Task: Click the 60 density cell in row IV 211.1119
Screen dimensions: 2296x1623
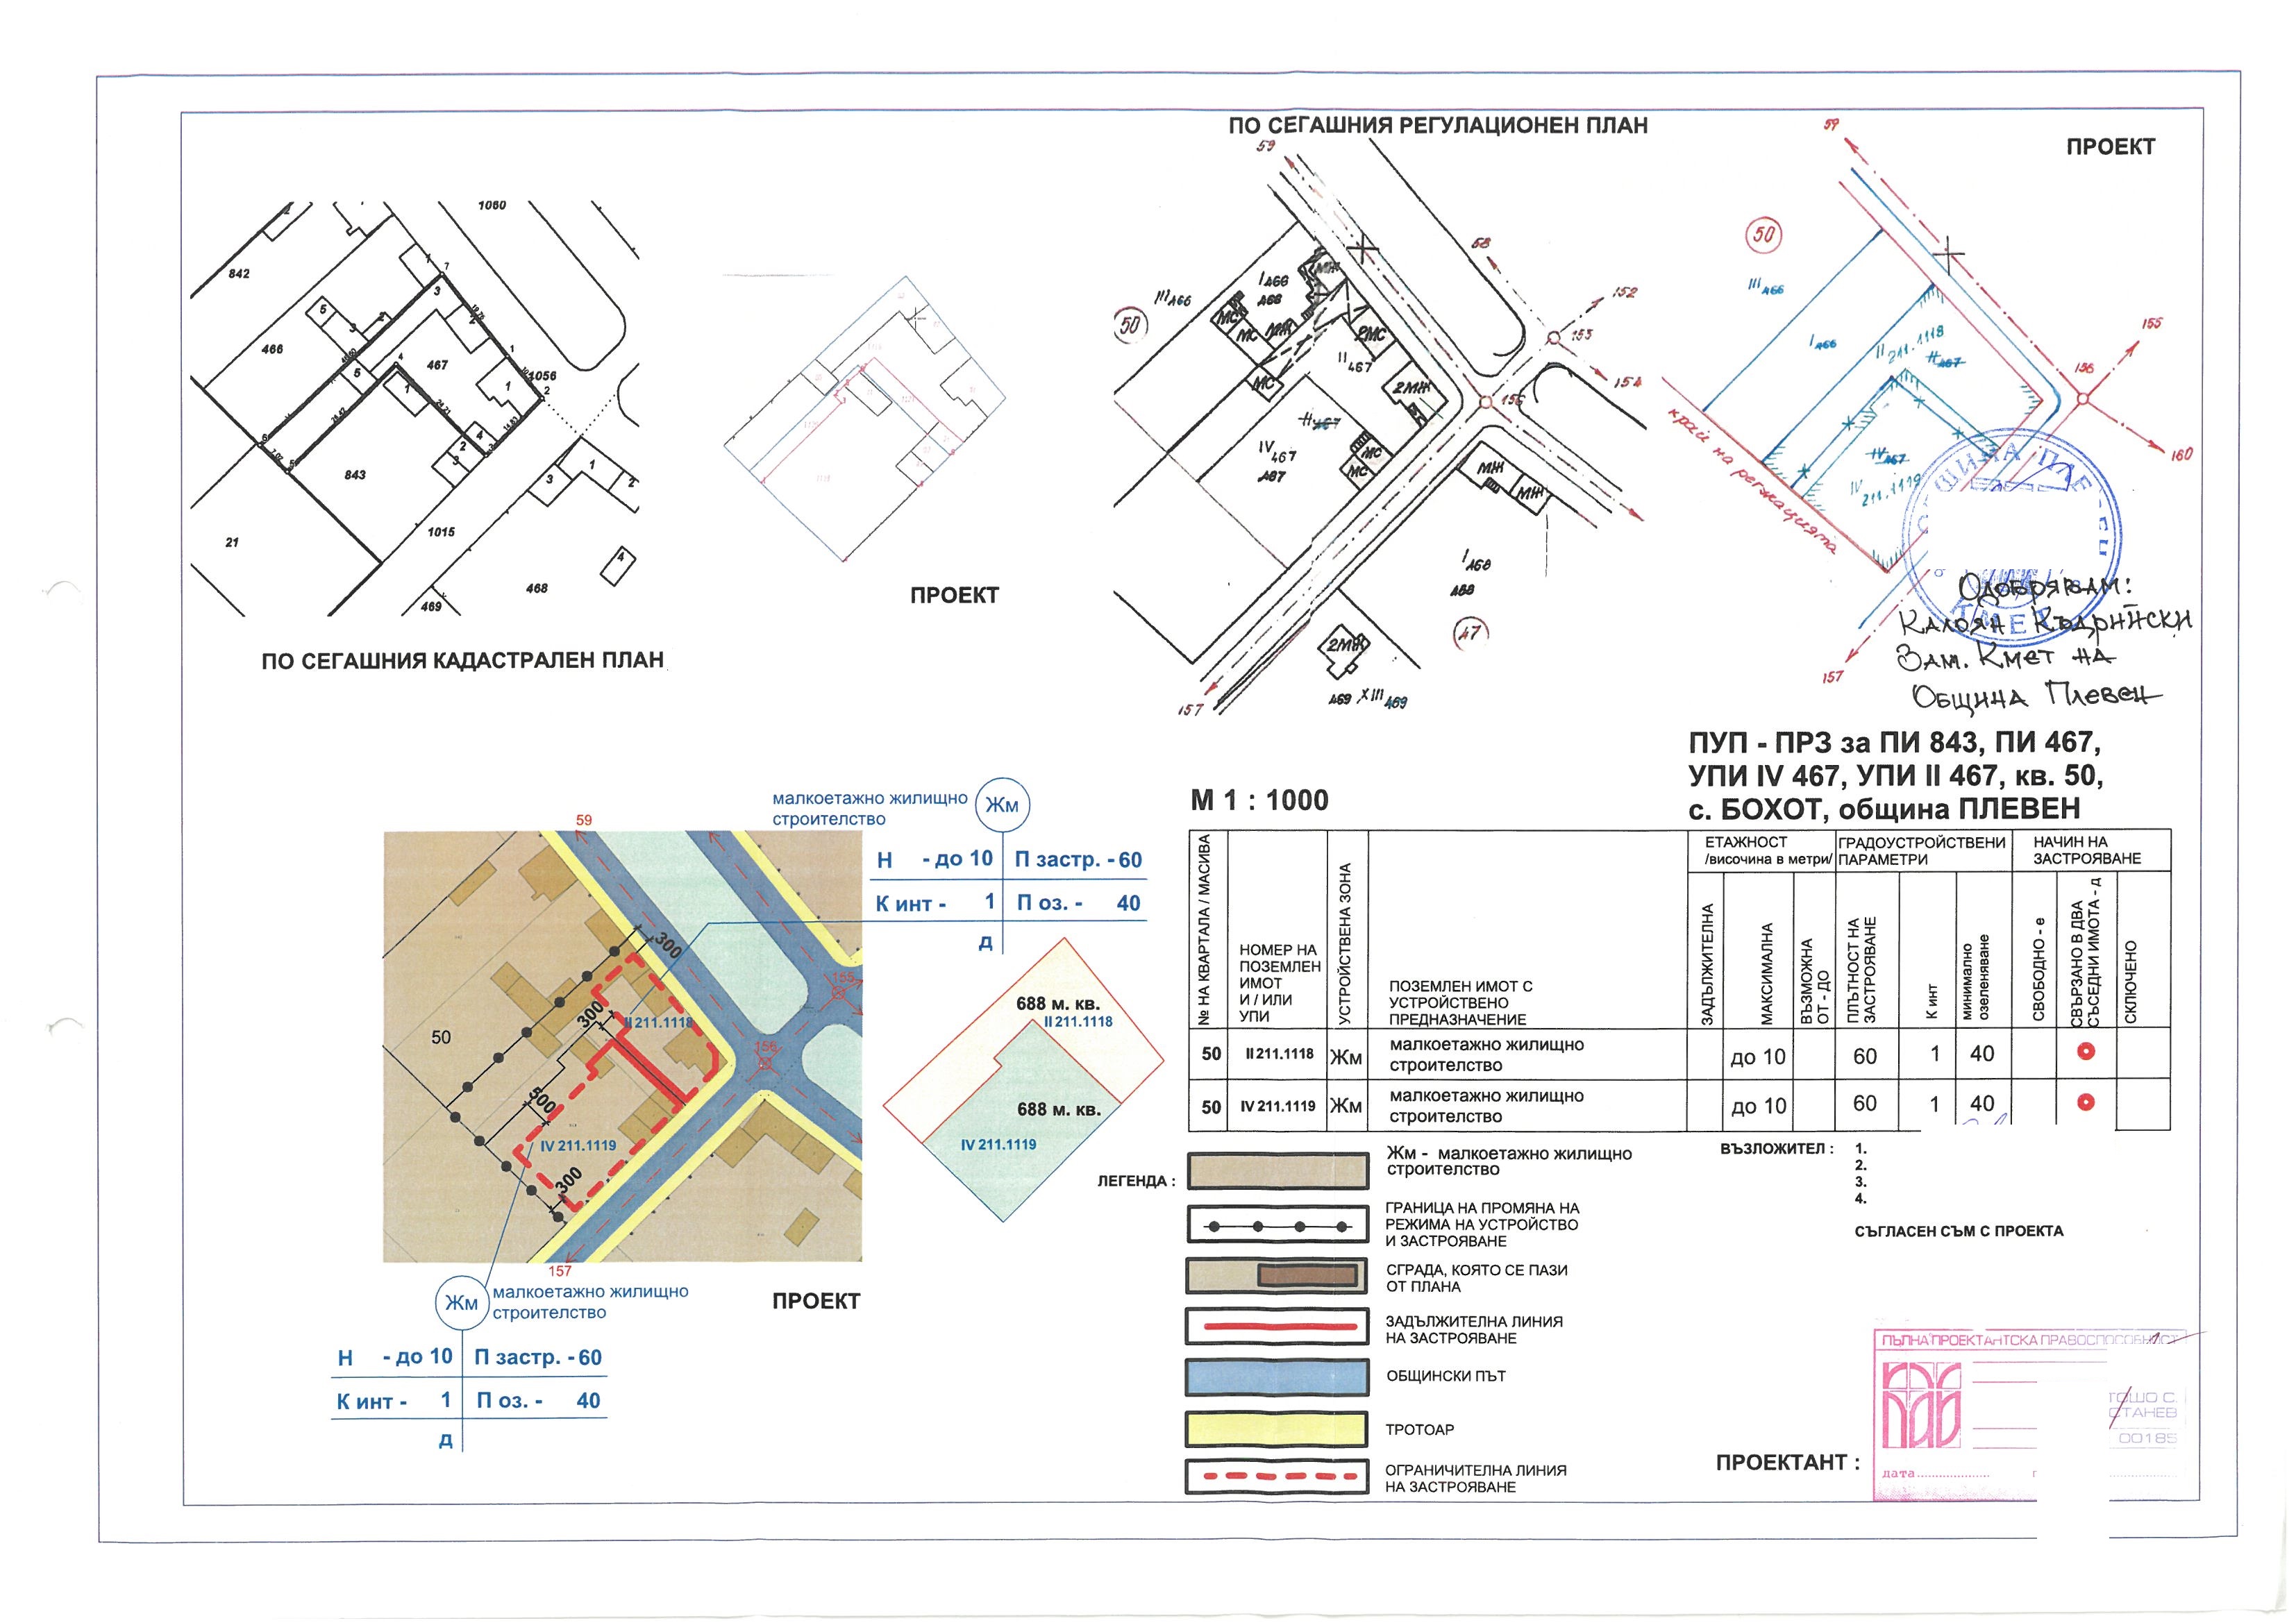Action: (x=1865, y=1104)
